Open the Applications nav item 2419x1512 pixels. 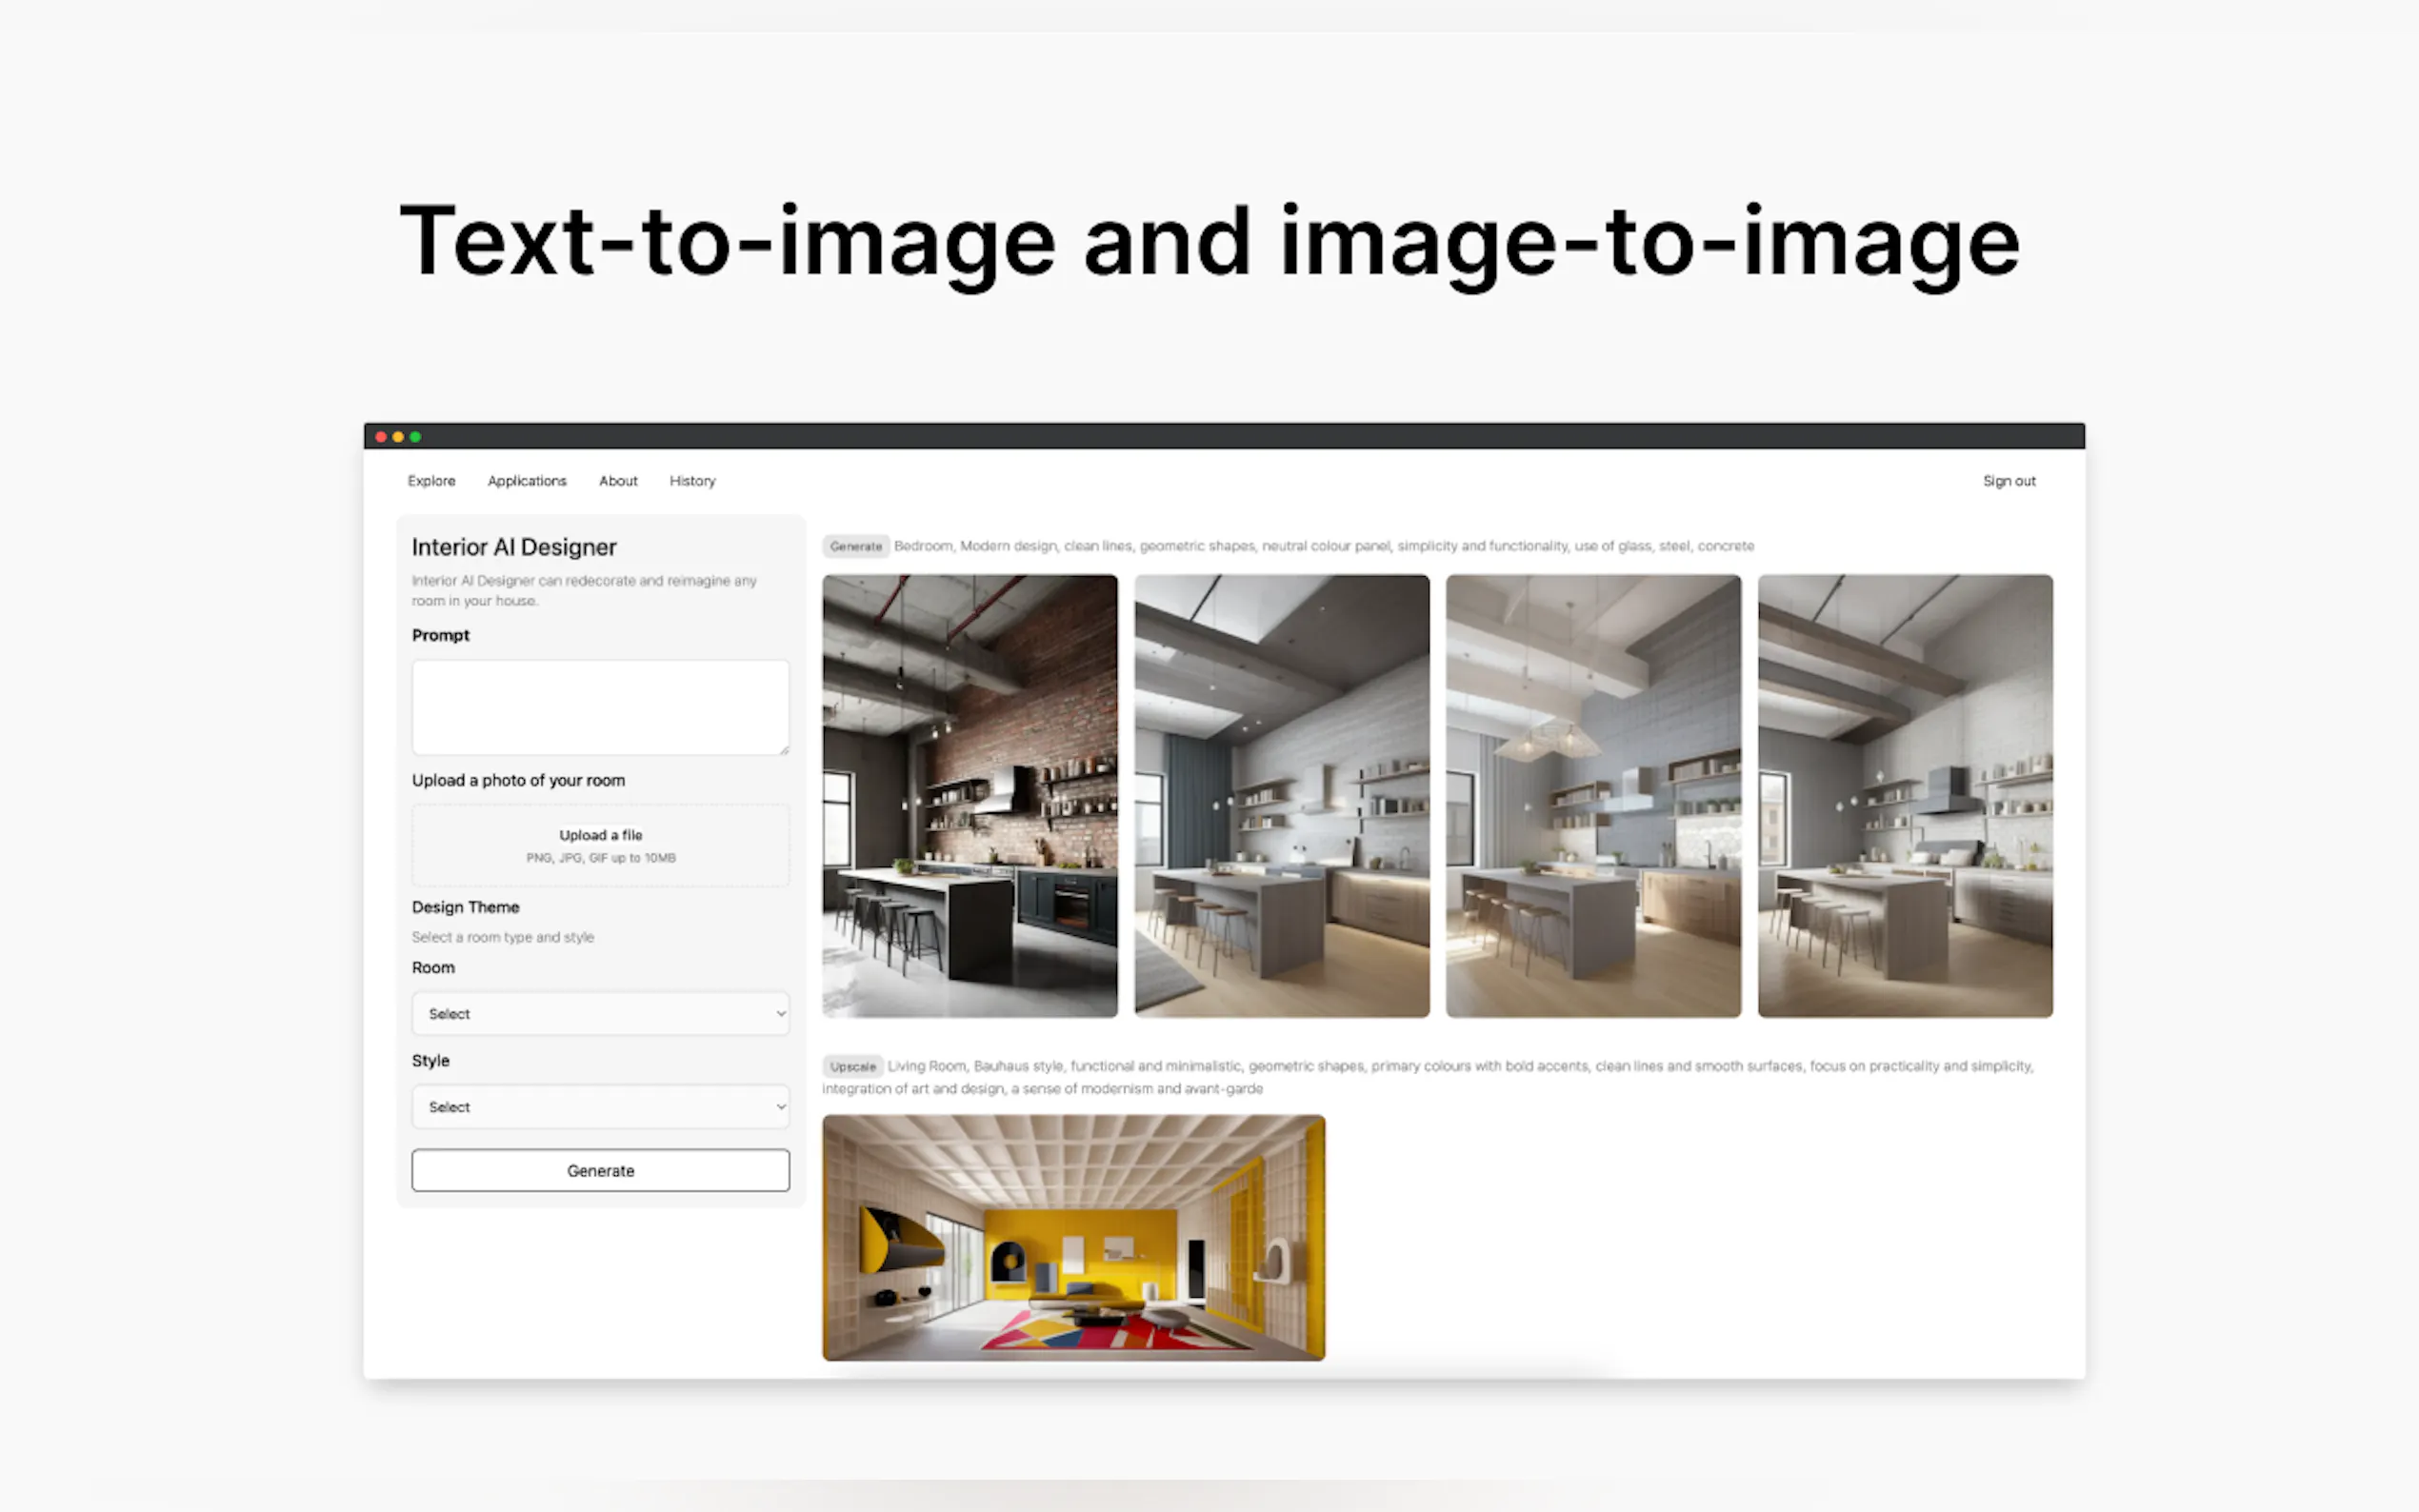[x=527, y=481]
